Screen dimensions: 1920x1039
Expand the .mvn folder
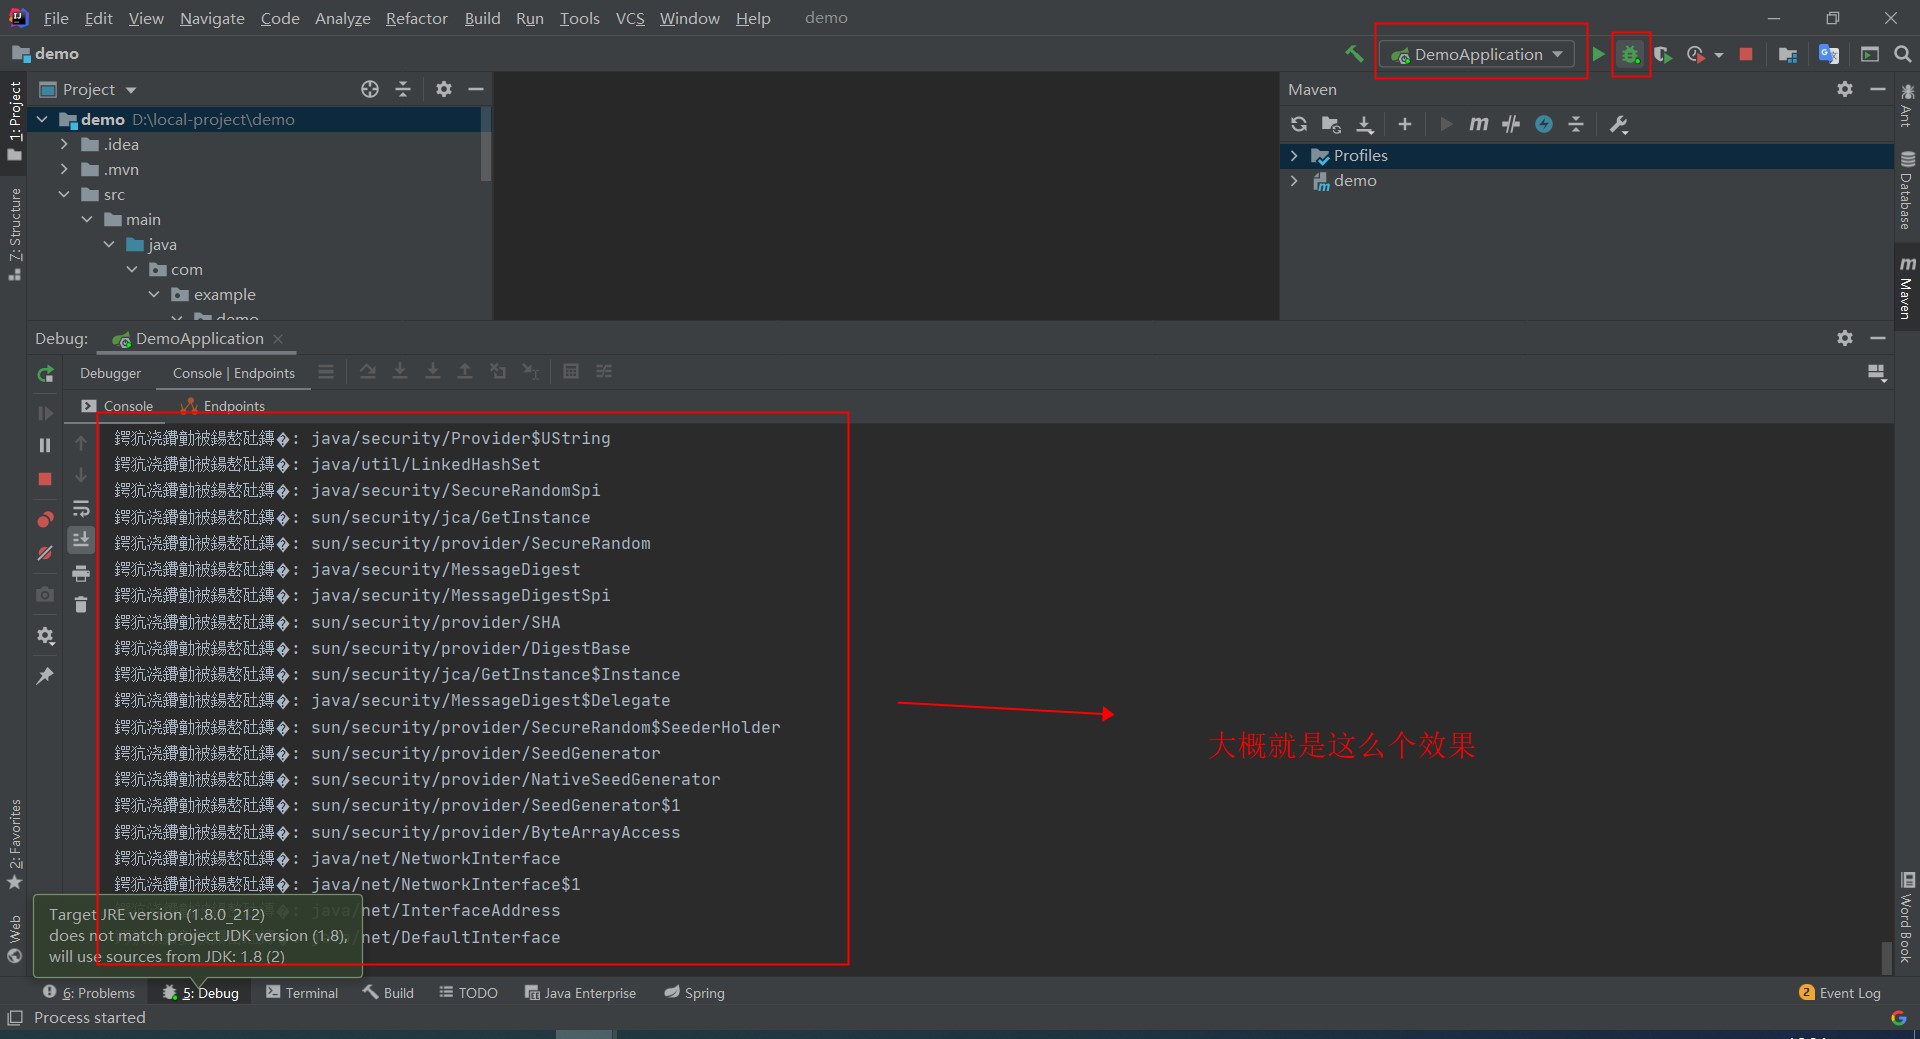(x=64, y=169)
